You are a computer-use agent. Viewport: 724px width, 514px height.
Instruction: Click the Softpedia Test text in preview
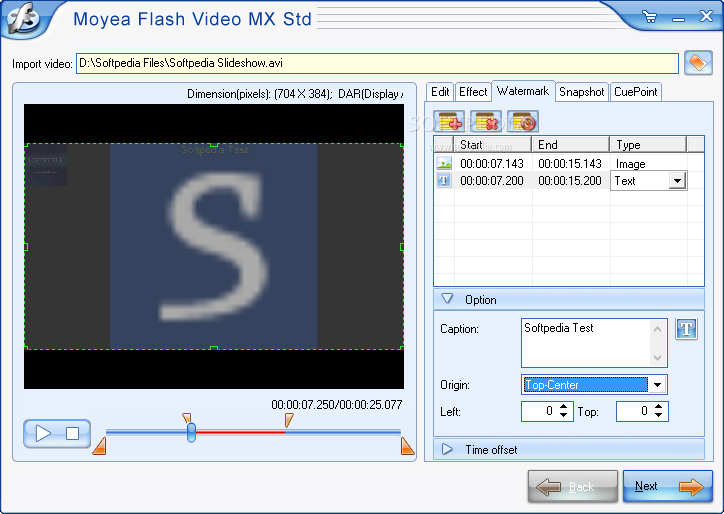click(x=215, y=150)
